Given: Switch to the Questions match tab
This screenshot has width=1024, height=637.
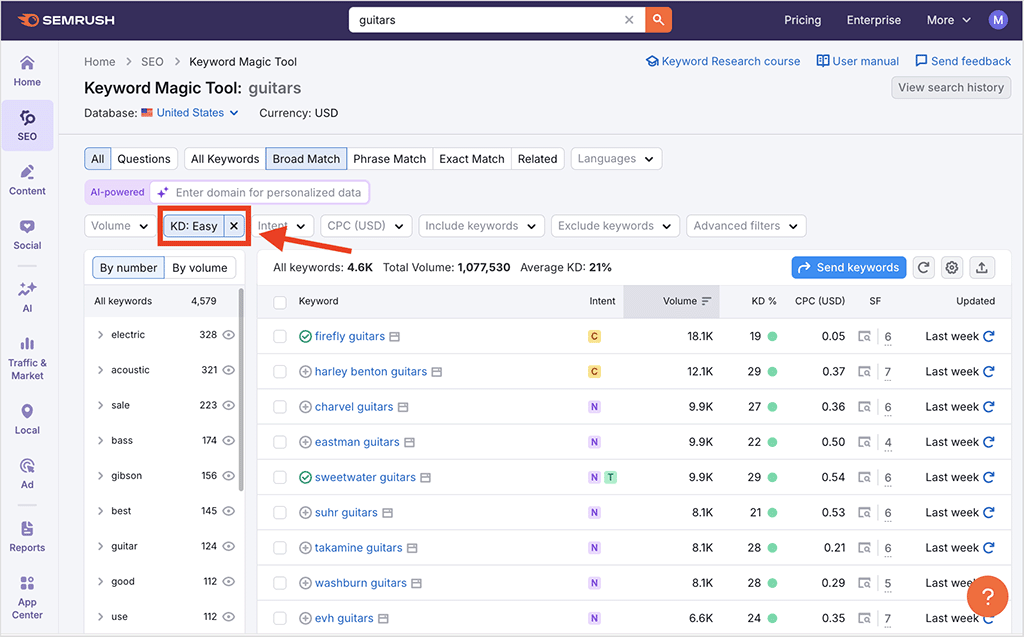Looking at the screenshot, I should (144, 158).
